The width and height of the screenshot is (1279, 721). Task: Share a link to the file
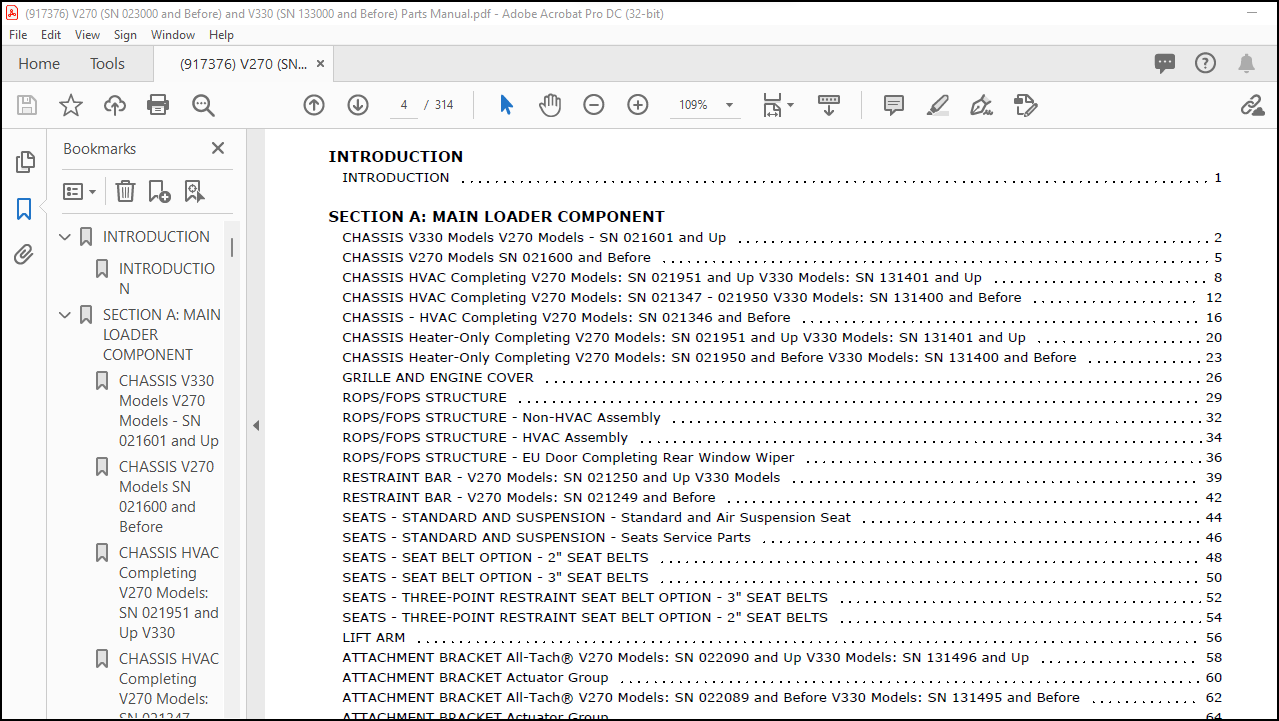click(x=1252, y=105)
